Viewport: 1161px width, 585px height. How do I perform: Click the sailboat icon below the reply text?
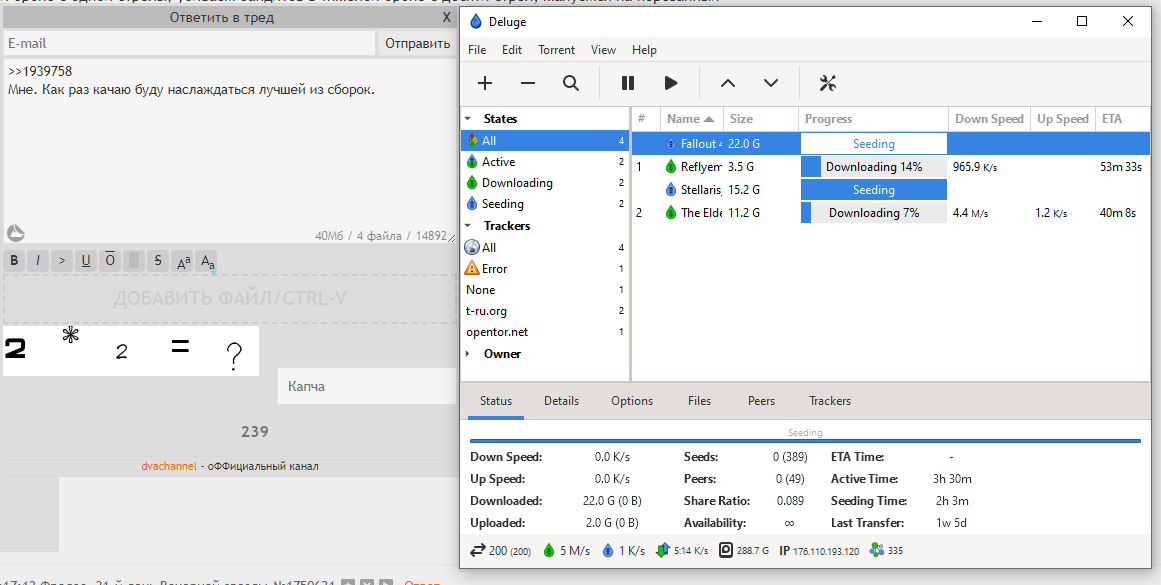[16, 233]
